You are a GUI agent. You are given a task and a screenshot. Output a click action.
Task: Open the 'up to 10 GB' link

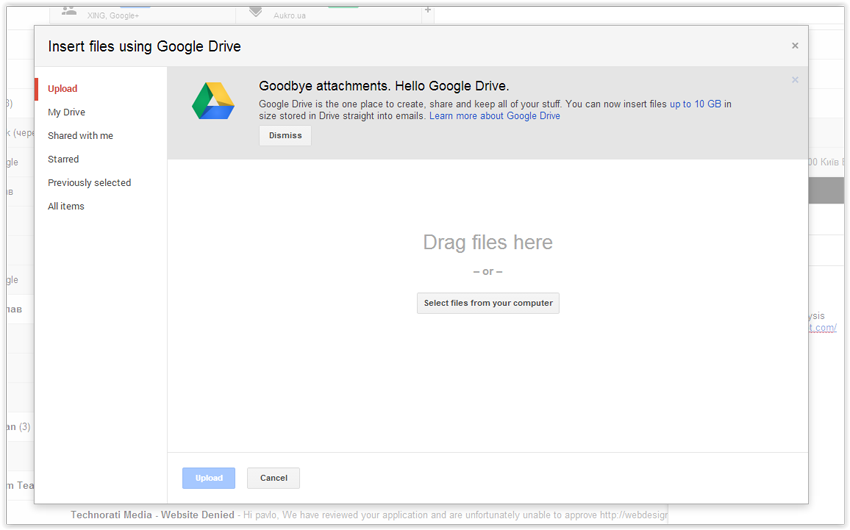coord(696,104)
